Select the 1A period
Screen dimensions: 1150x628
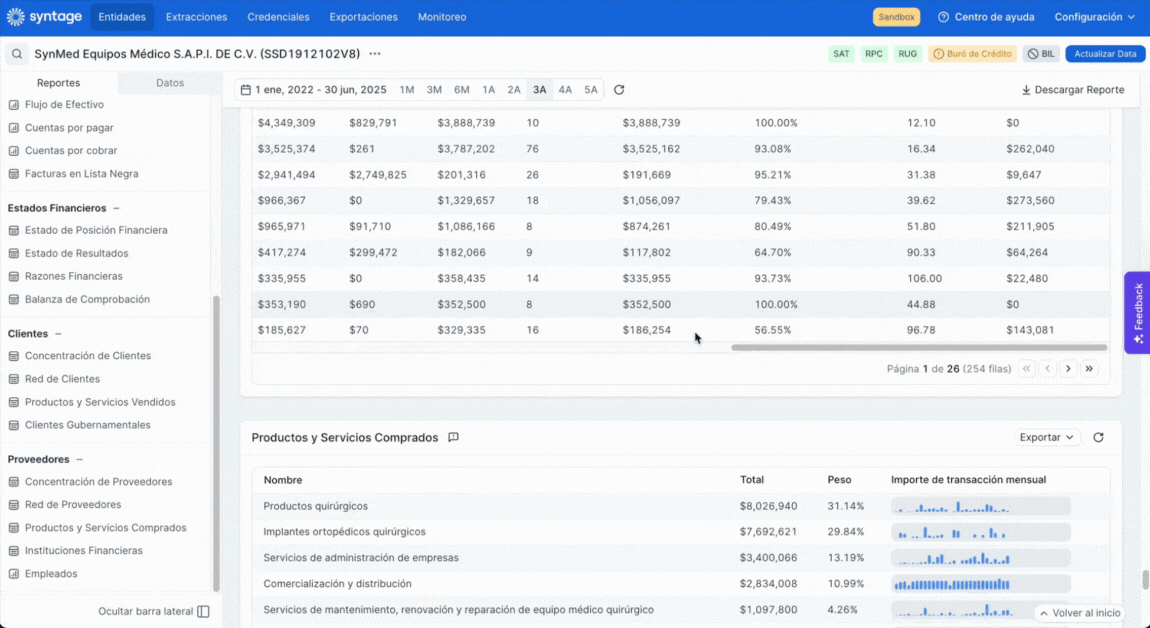pyautogui.click(x=488, y=90)
